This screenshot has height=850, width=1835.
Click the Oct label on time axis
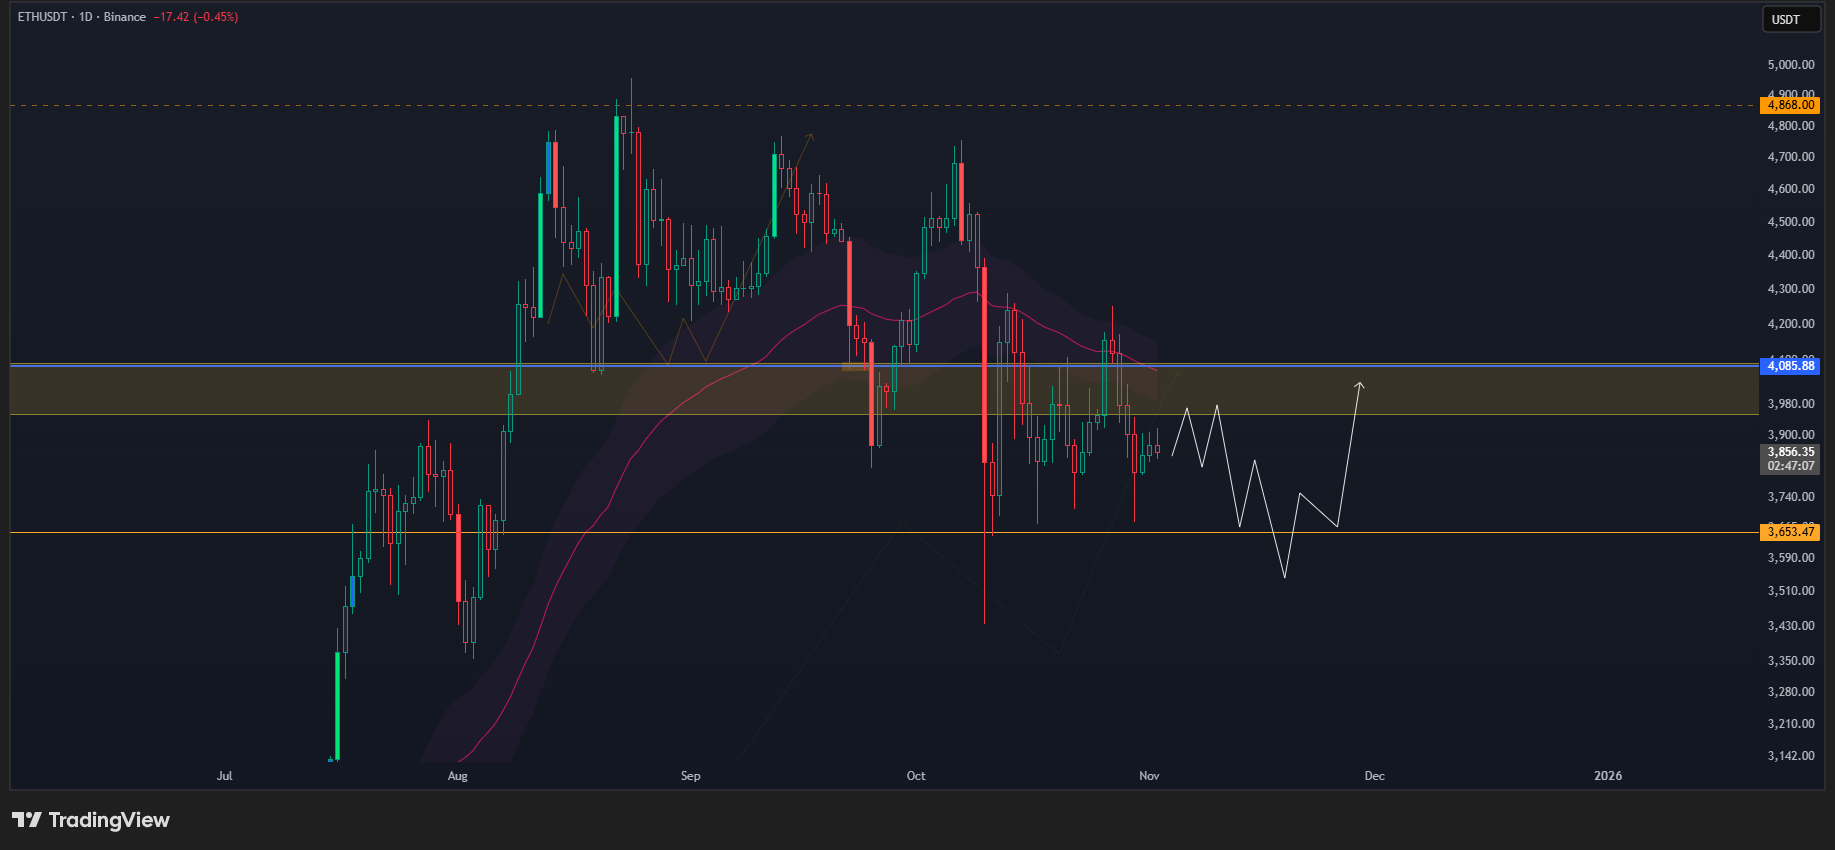[x=916, y=776]
